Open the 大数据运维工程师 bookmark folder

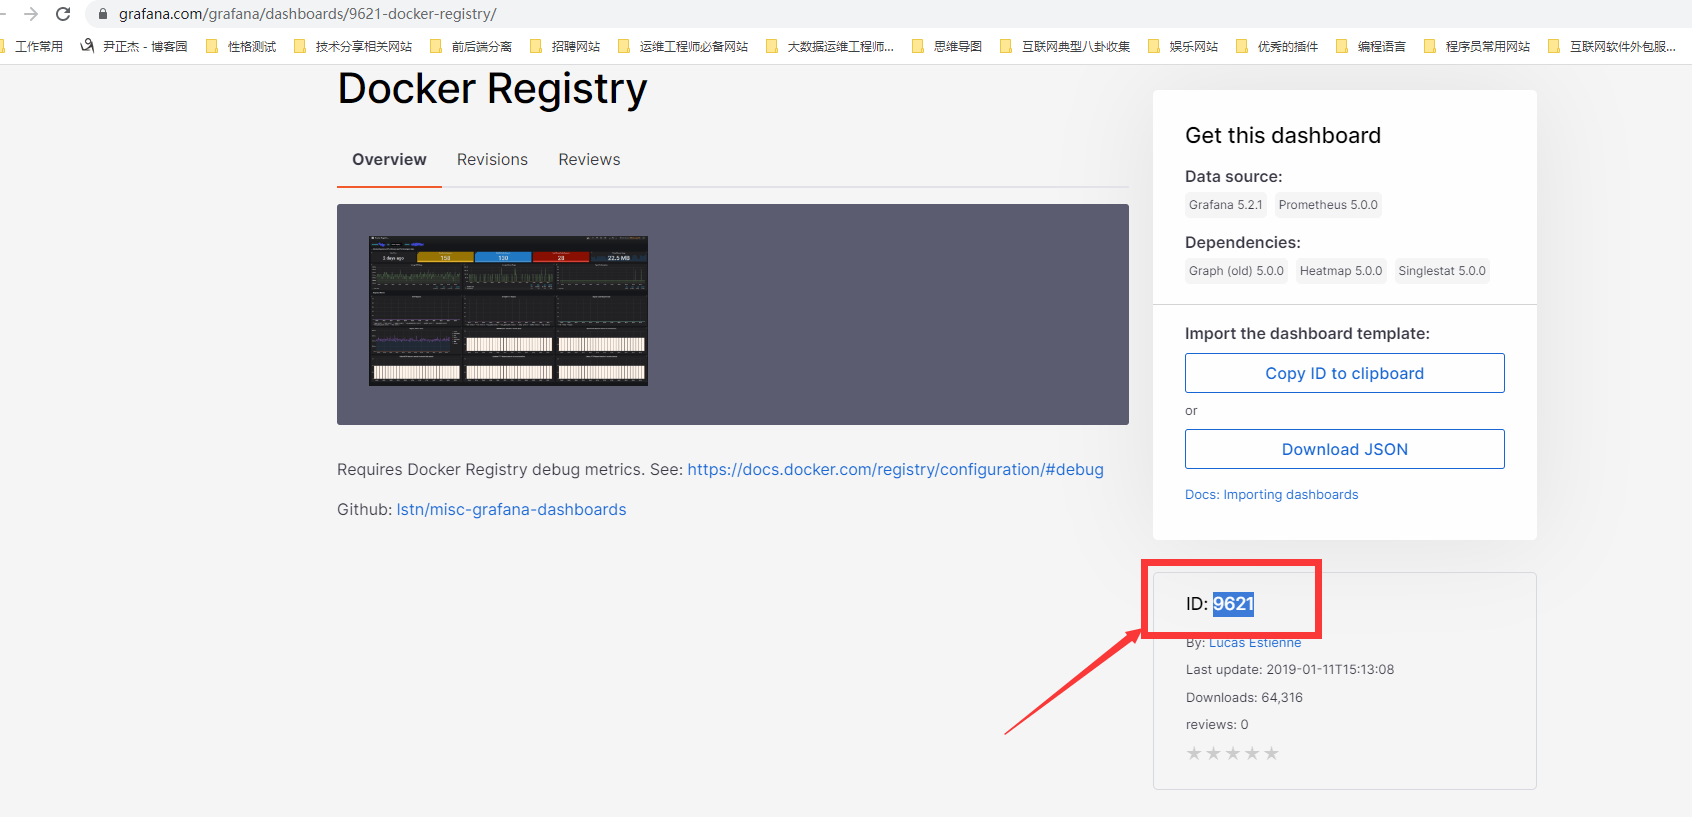830,46
